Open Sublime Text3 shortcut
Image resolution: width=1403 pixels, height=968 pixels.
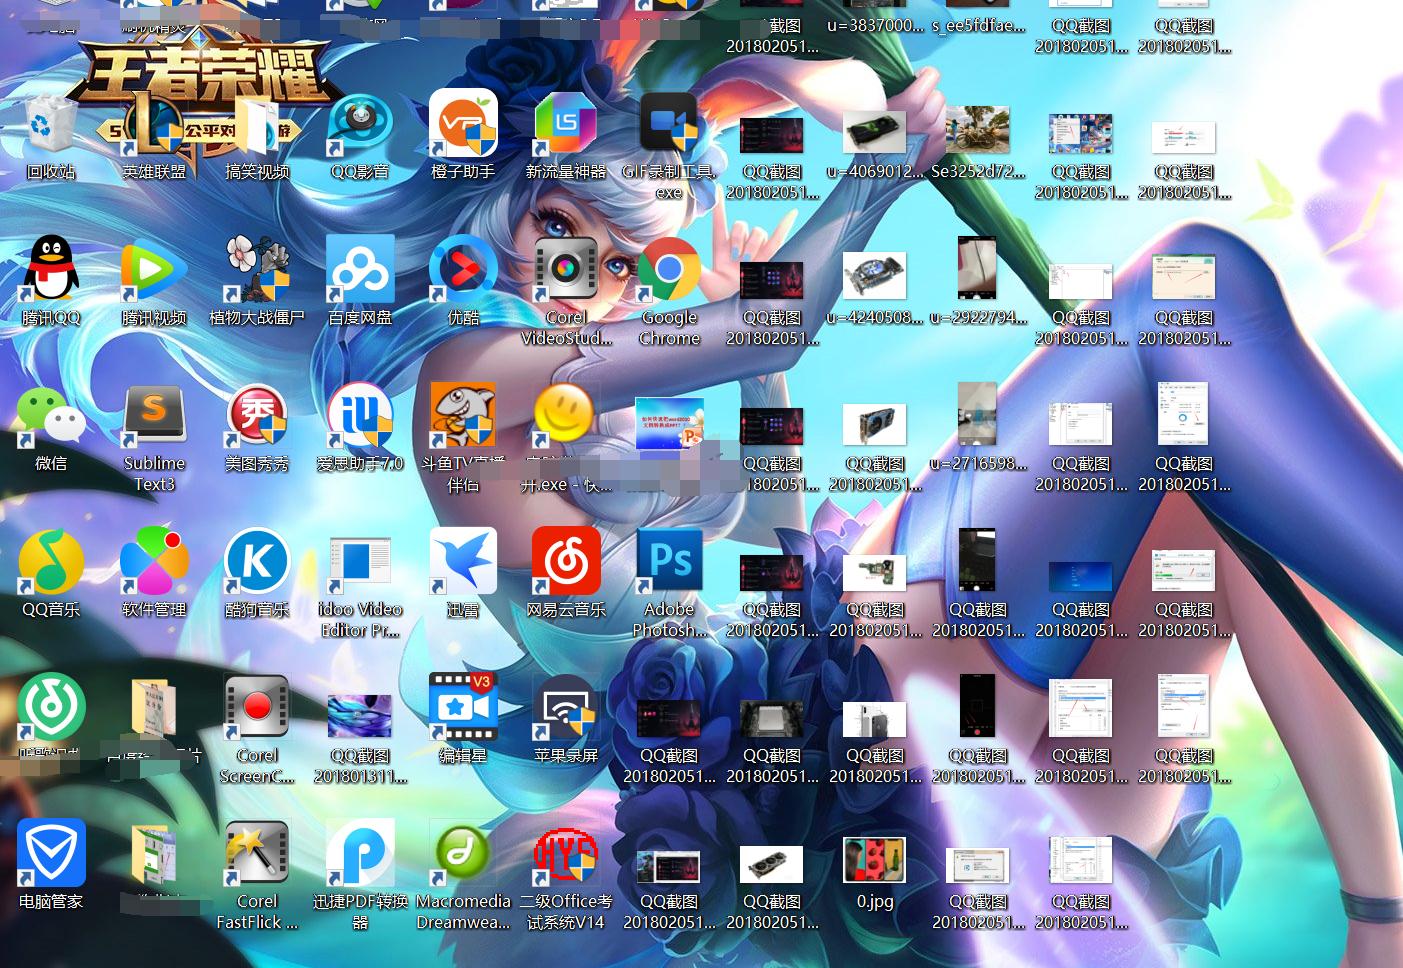(154, 417)
